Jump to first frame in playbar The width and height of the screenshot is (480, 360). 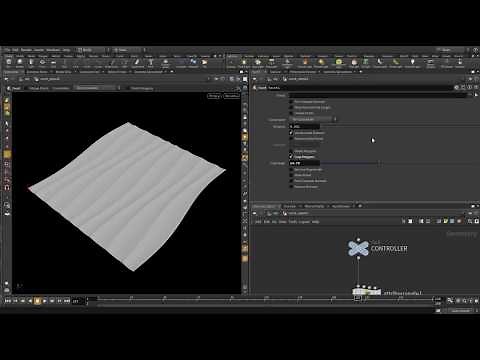coord(7,301)
